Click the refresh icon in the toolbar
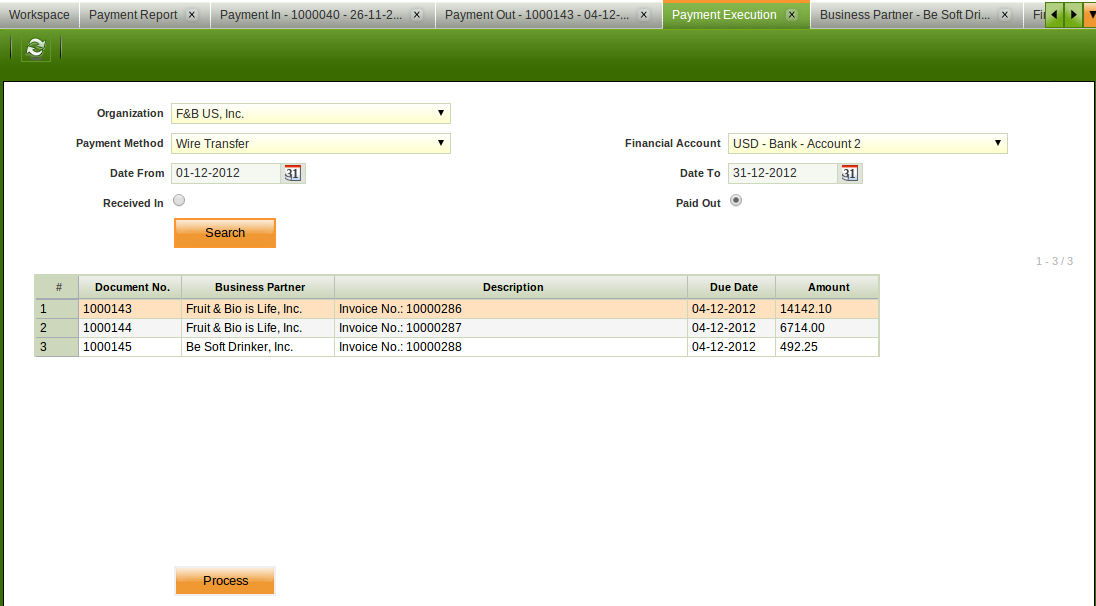Screen dimensions: 1096x606 (x=36, y=48)
